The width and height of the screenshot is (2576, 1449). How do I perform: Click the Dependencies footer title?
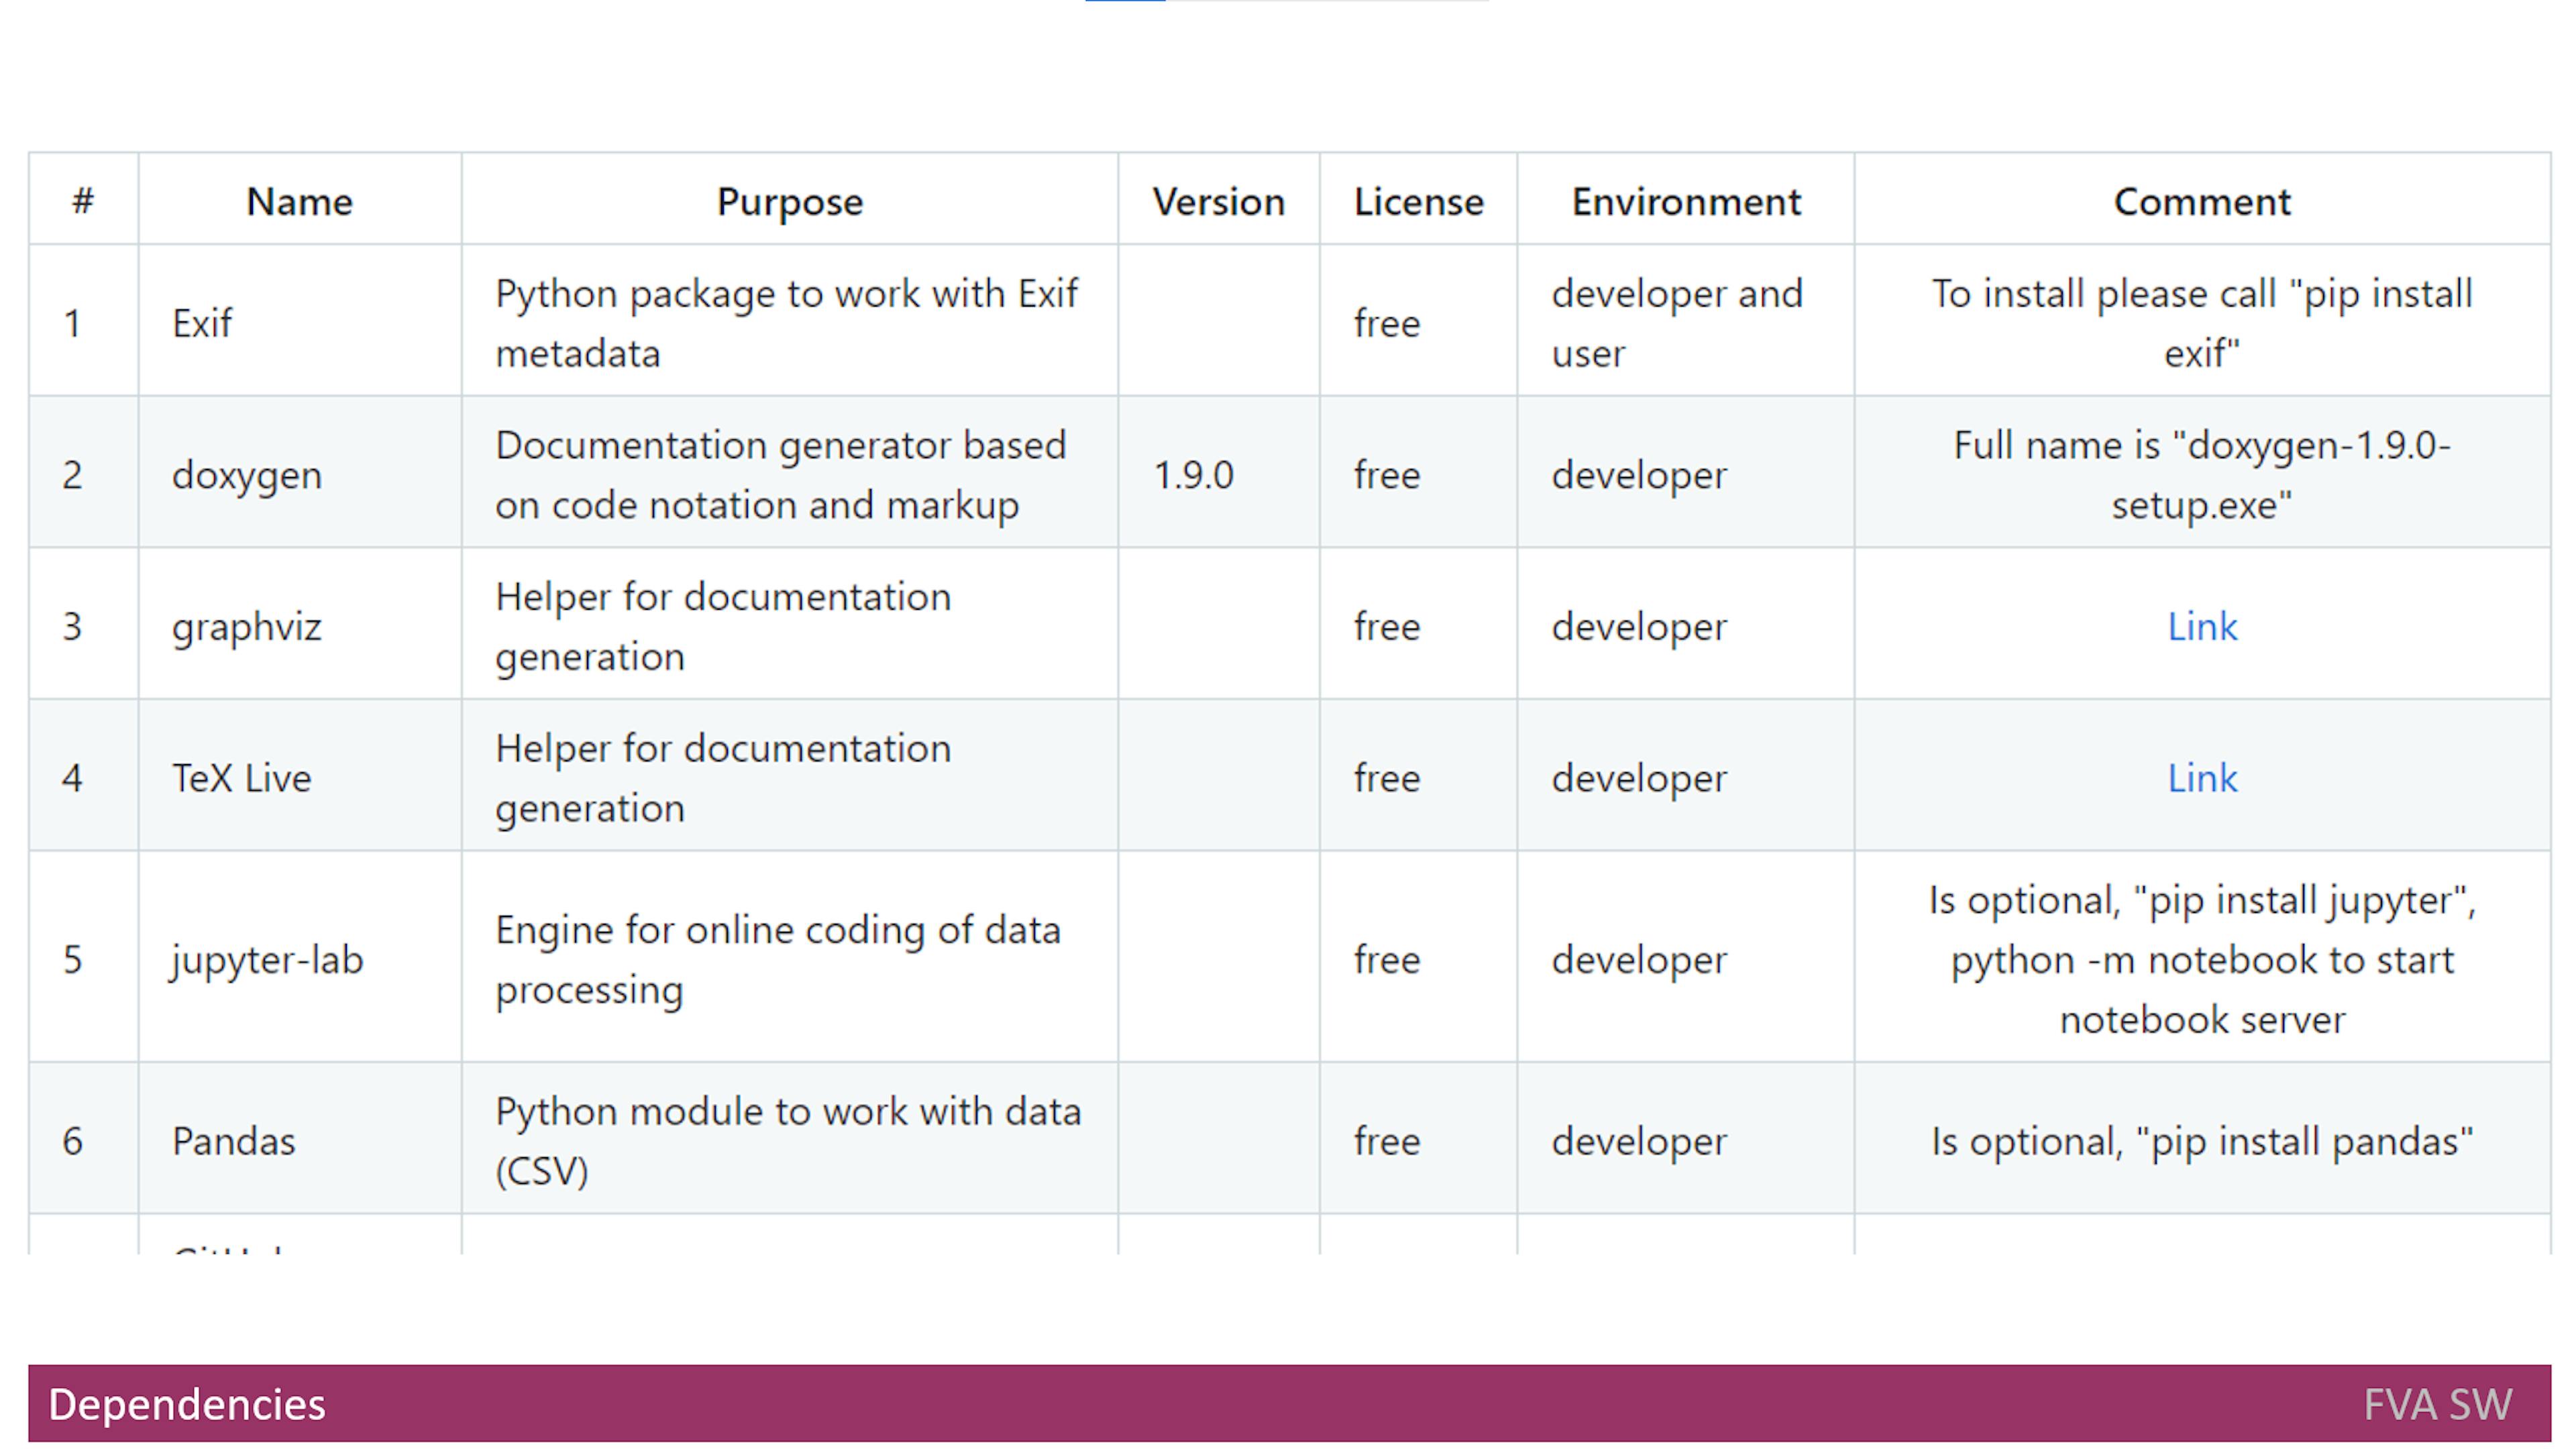[187, 1404]
